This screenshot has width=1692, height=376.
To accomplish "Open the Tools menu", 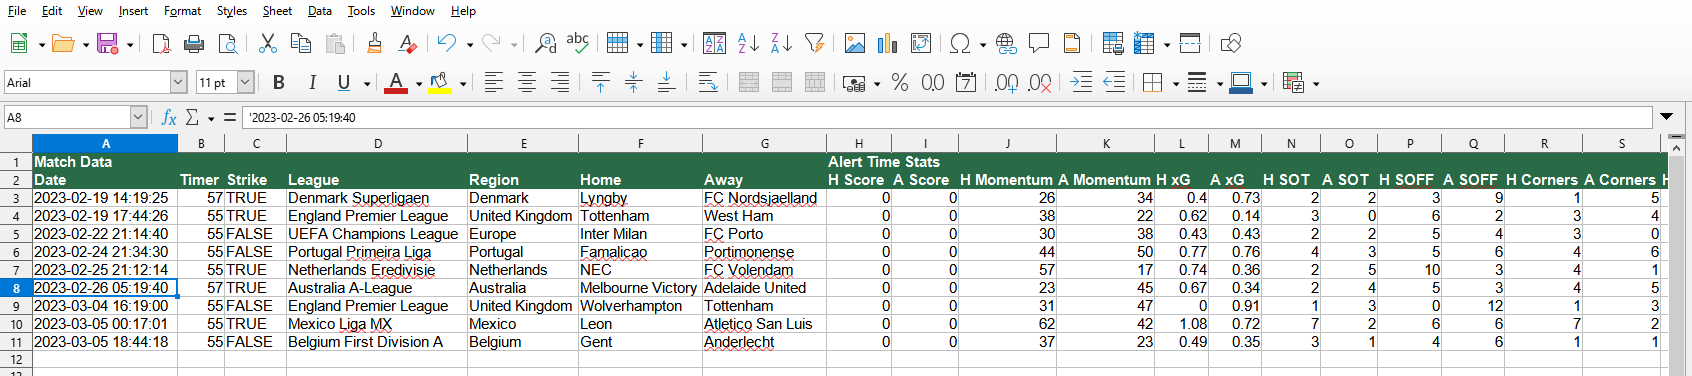I will point(361,11).
